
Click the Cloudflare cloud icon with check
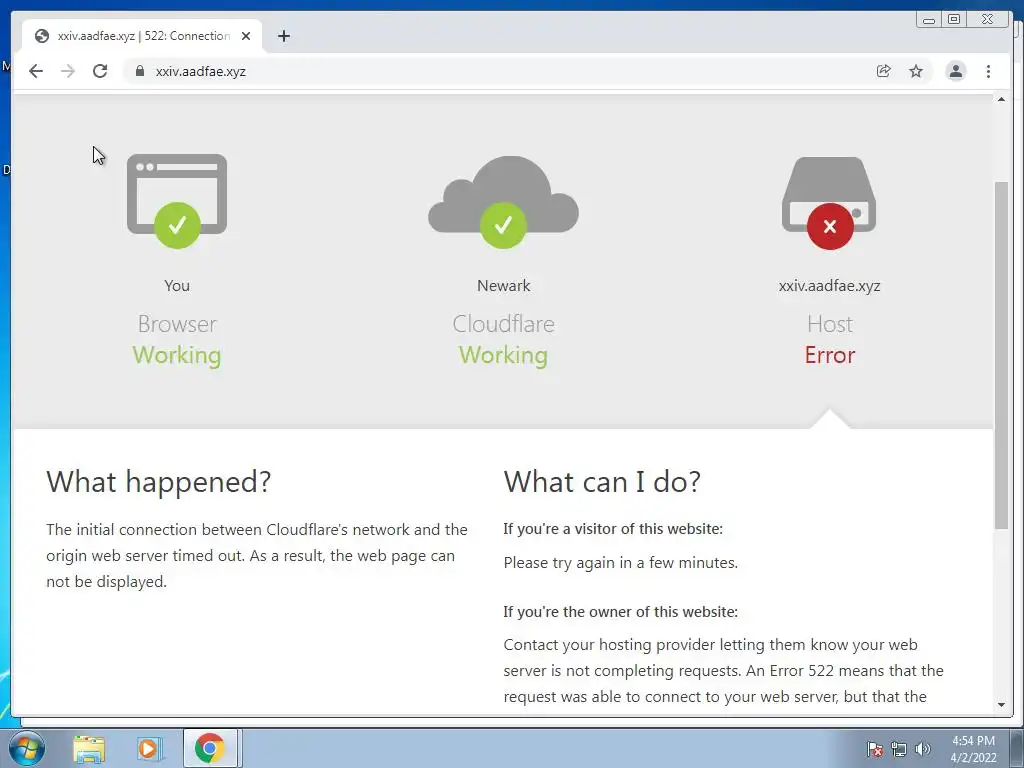pos(504,202)
